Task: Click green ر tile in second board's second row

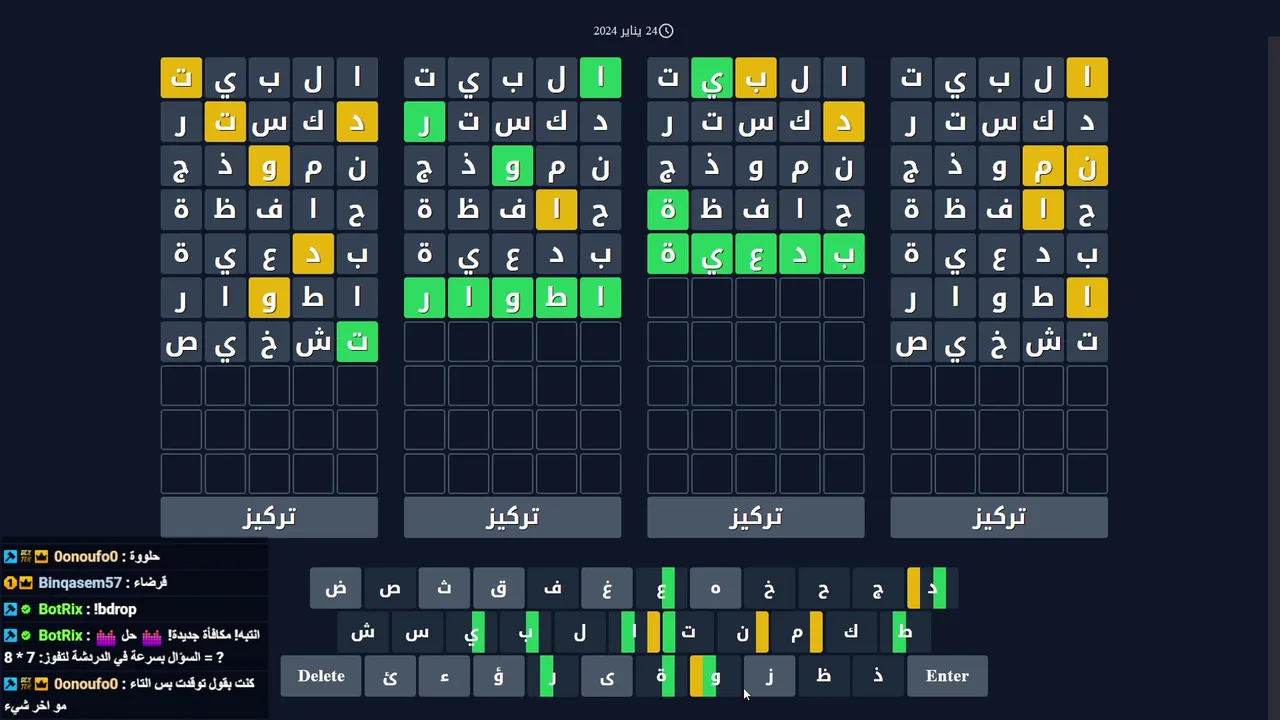Action: (x=424, y=122)
